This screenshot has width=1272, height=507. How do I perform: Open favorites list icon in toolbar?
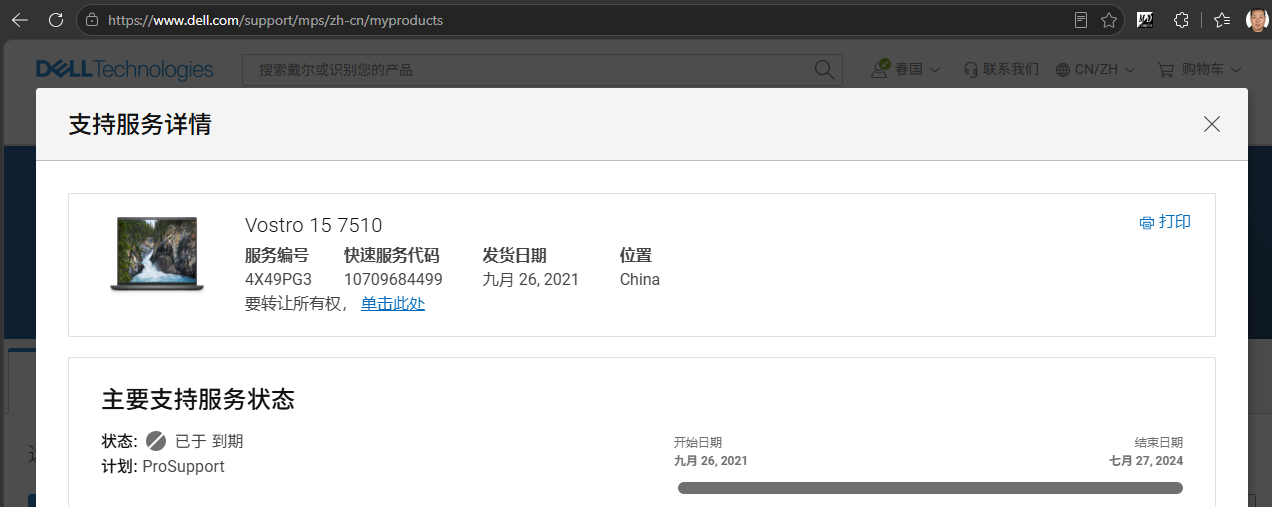pos(1222,20)
